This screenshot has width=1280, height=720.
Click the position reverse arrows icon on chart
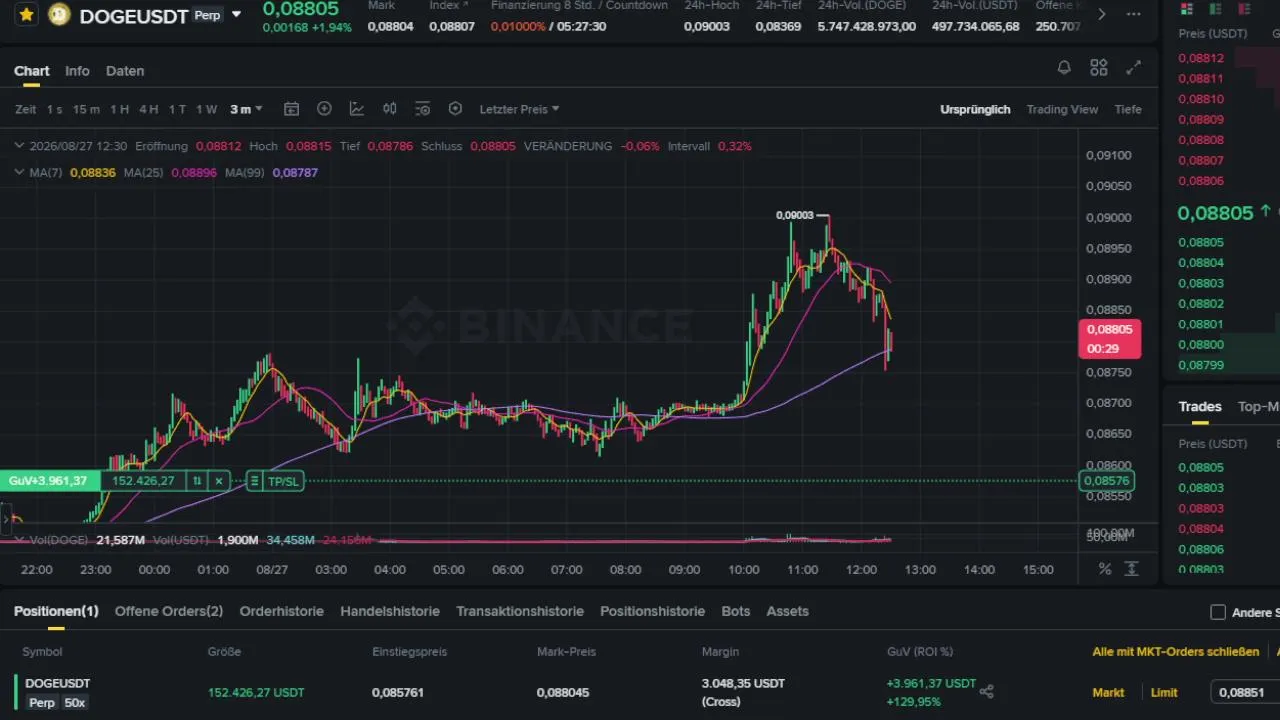197,481
